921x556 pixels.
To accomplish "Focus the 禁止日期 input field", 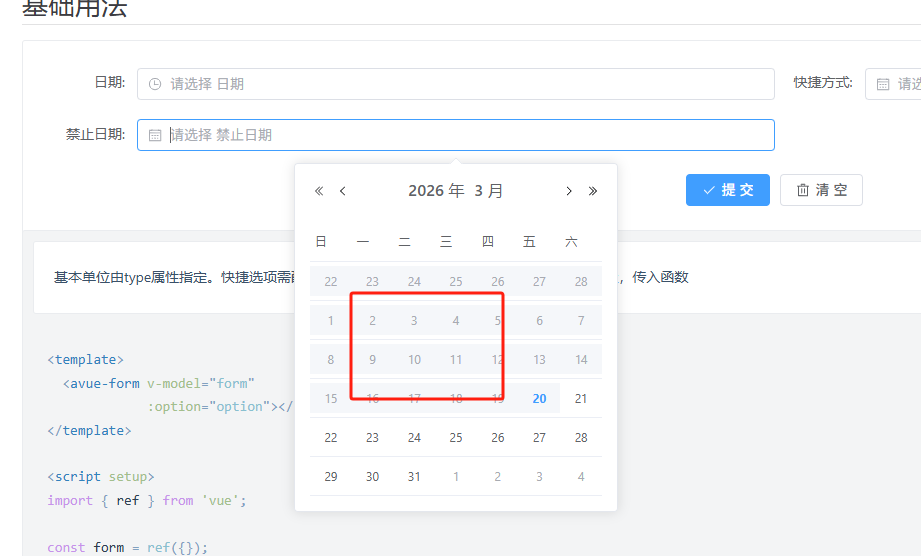I will coord(460,135).
